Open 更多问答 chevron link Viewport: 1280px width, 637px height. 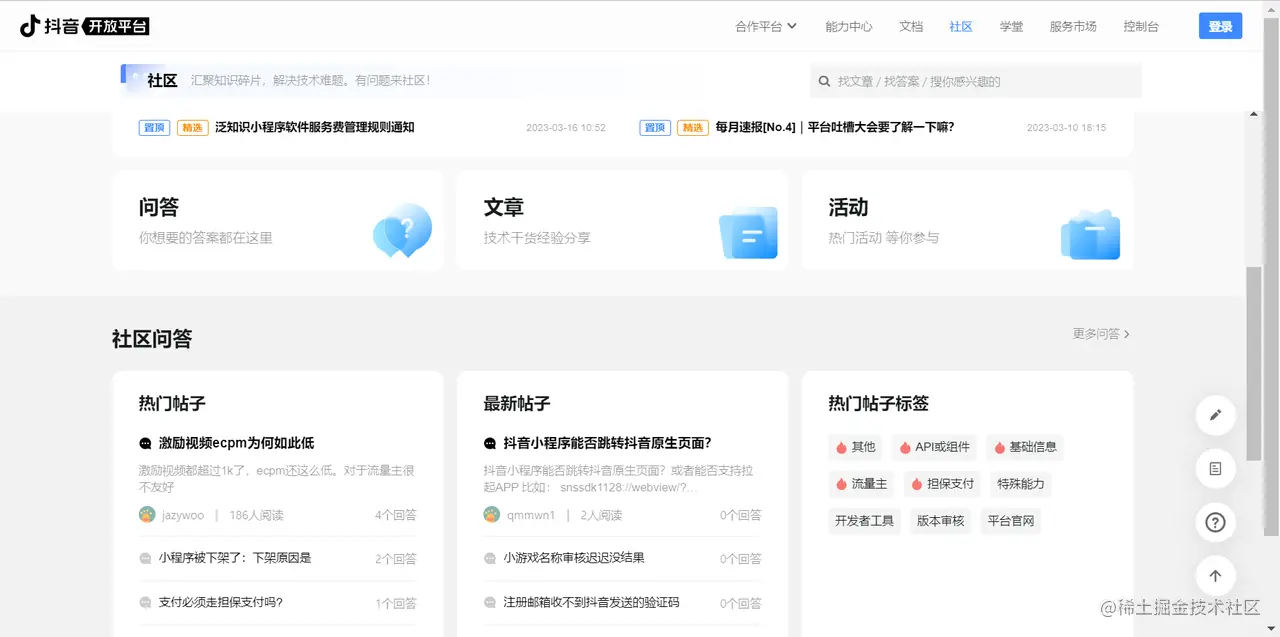coord(1101,334)
